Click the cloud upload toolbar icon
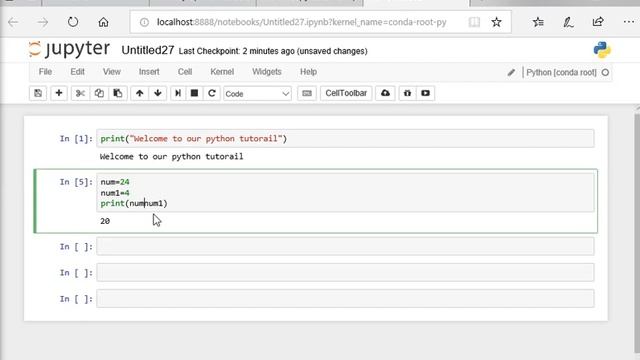The height and width of the screenshot is (360, 640). 385,93
